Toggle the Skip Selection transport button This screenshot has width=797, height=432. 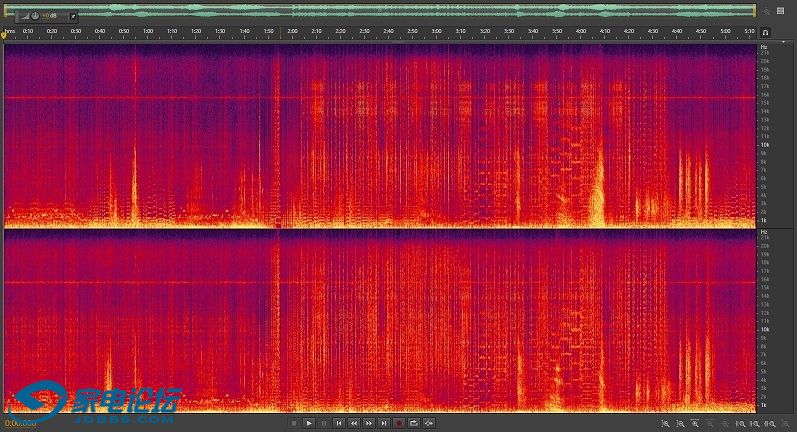429,423
